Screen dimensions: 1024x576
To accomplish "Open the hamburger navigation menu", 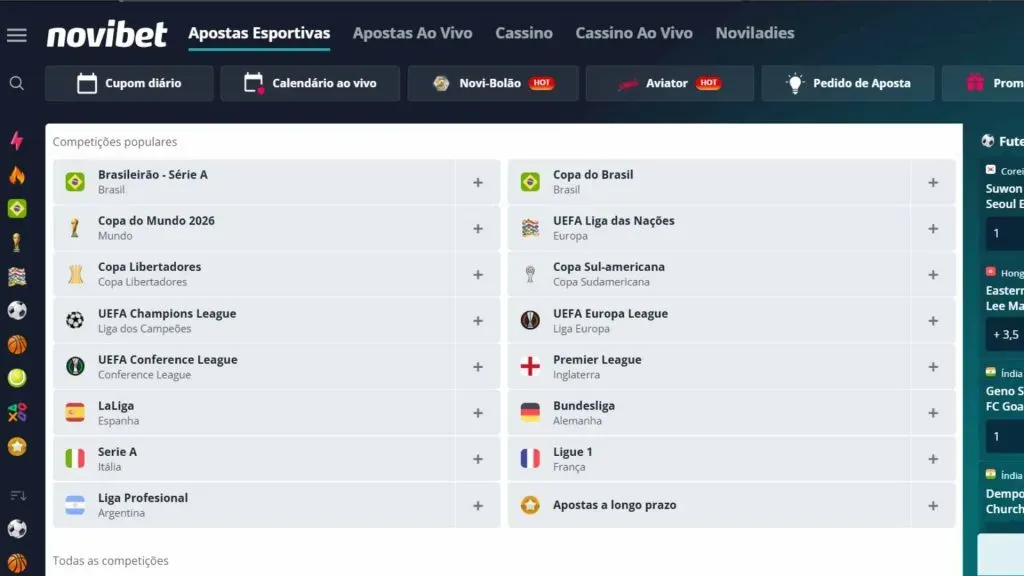I will point(16,33).
